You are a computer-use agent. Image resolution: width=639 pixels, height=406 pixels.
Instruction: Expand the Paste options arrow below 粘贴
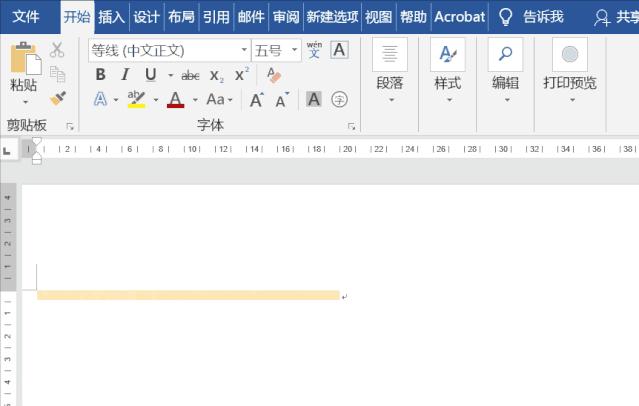click(x=25, y=102)
